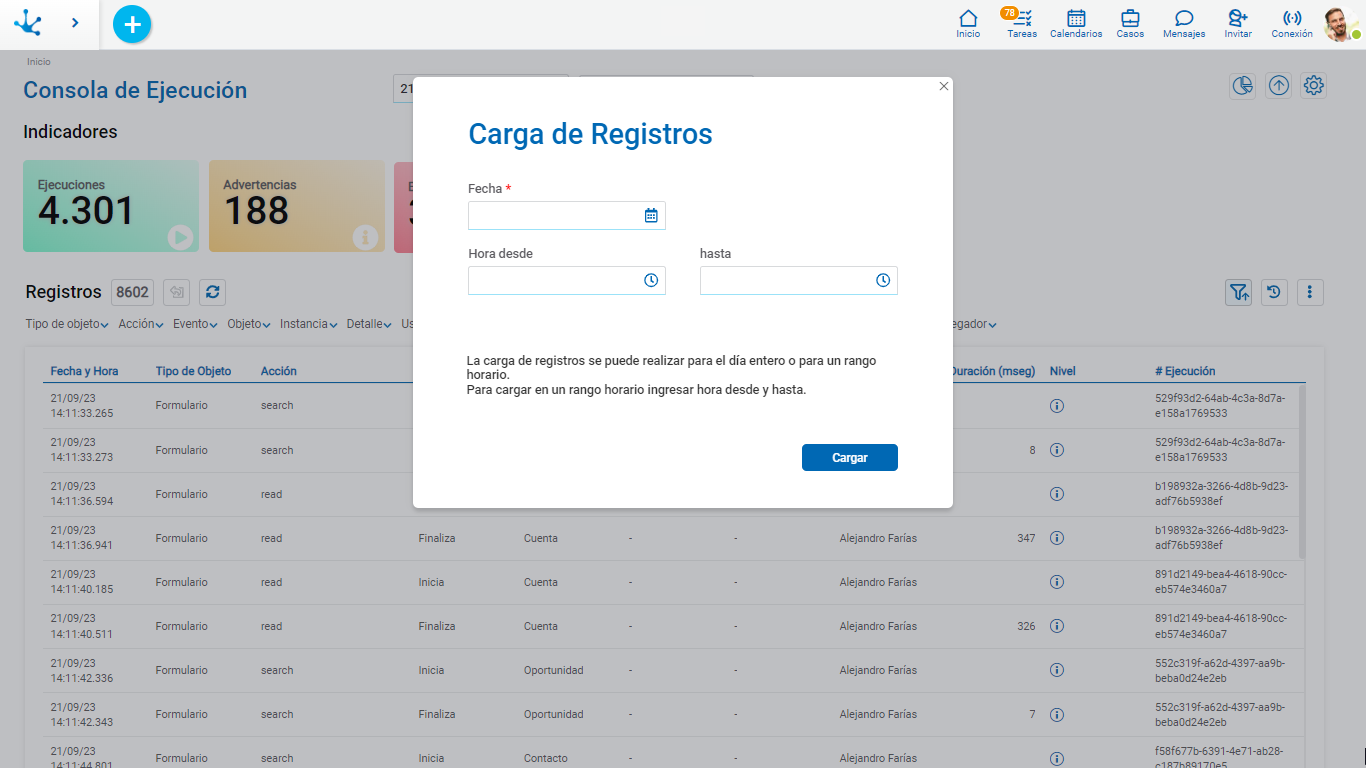Click the history icon beside the filter

pos(1274,292)
